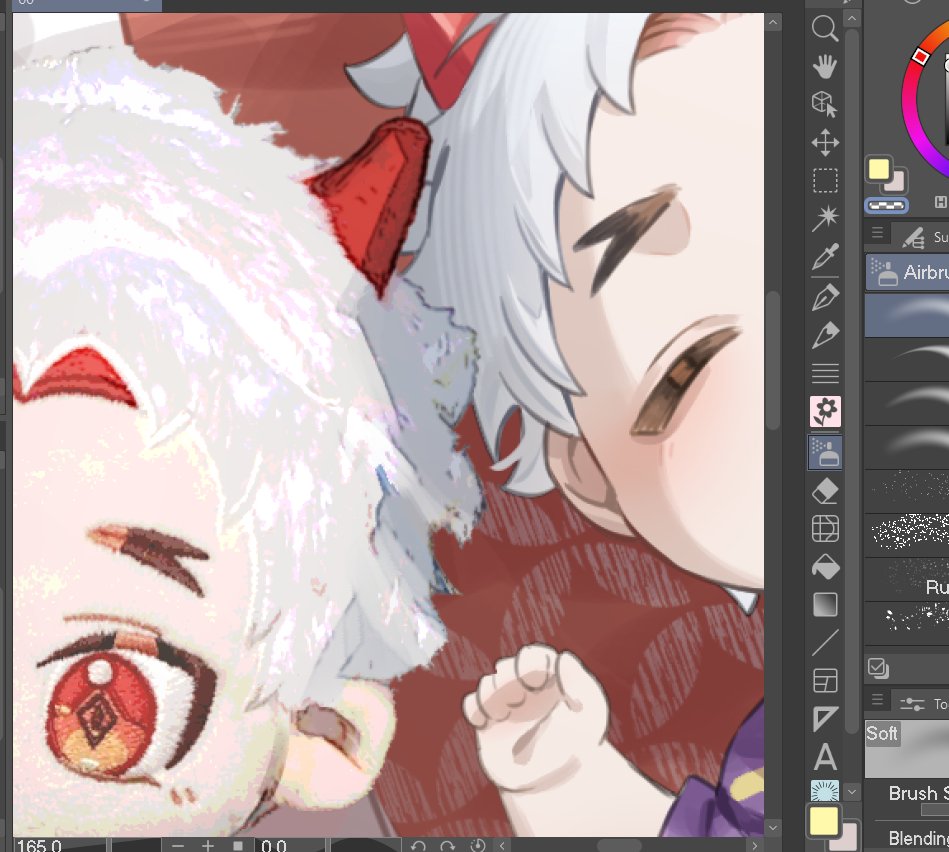The width and height of the screenshot is (949, 852).
Task: Click the horizontal scrollbar left arrow
Action: (502, 845)
